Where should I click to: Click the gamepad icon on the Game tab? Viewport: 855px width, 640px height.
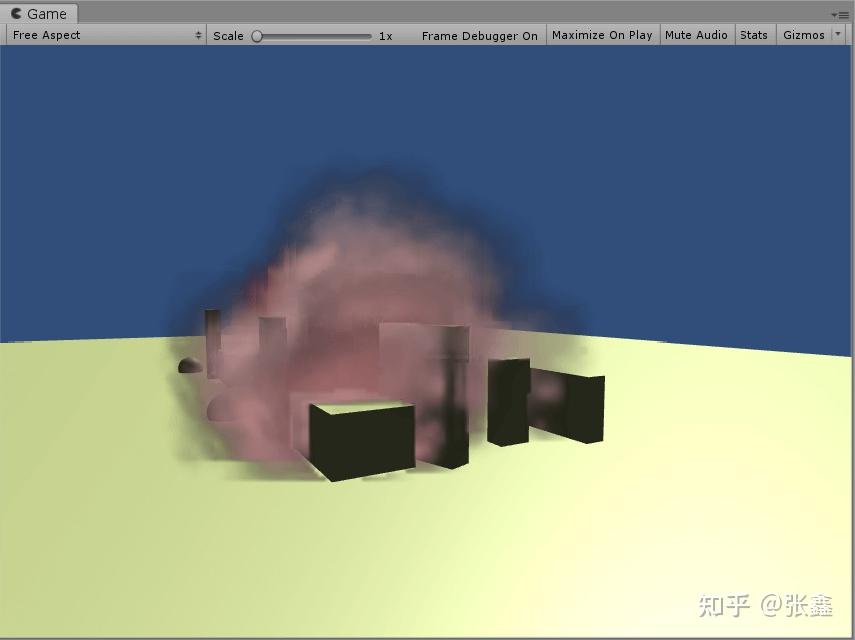pos(15,13)
